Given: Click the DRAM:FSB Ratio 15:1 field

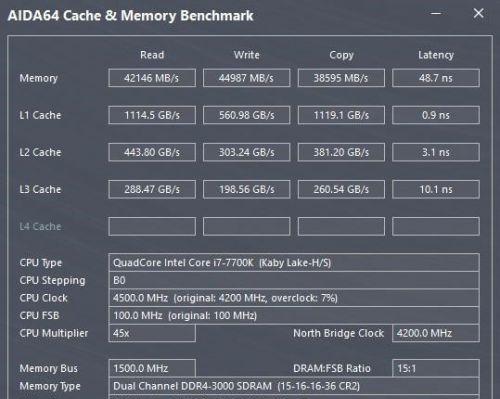Looking at the screenshot, I should [436, 368].
